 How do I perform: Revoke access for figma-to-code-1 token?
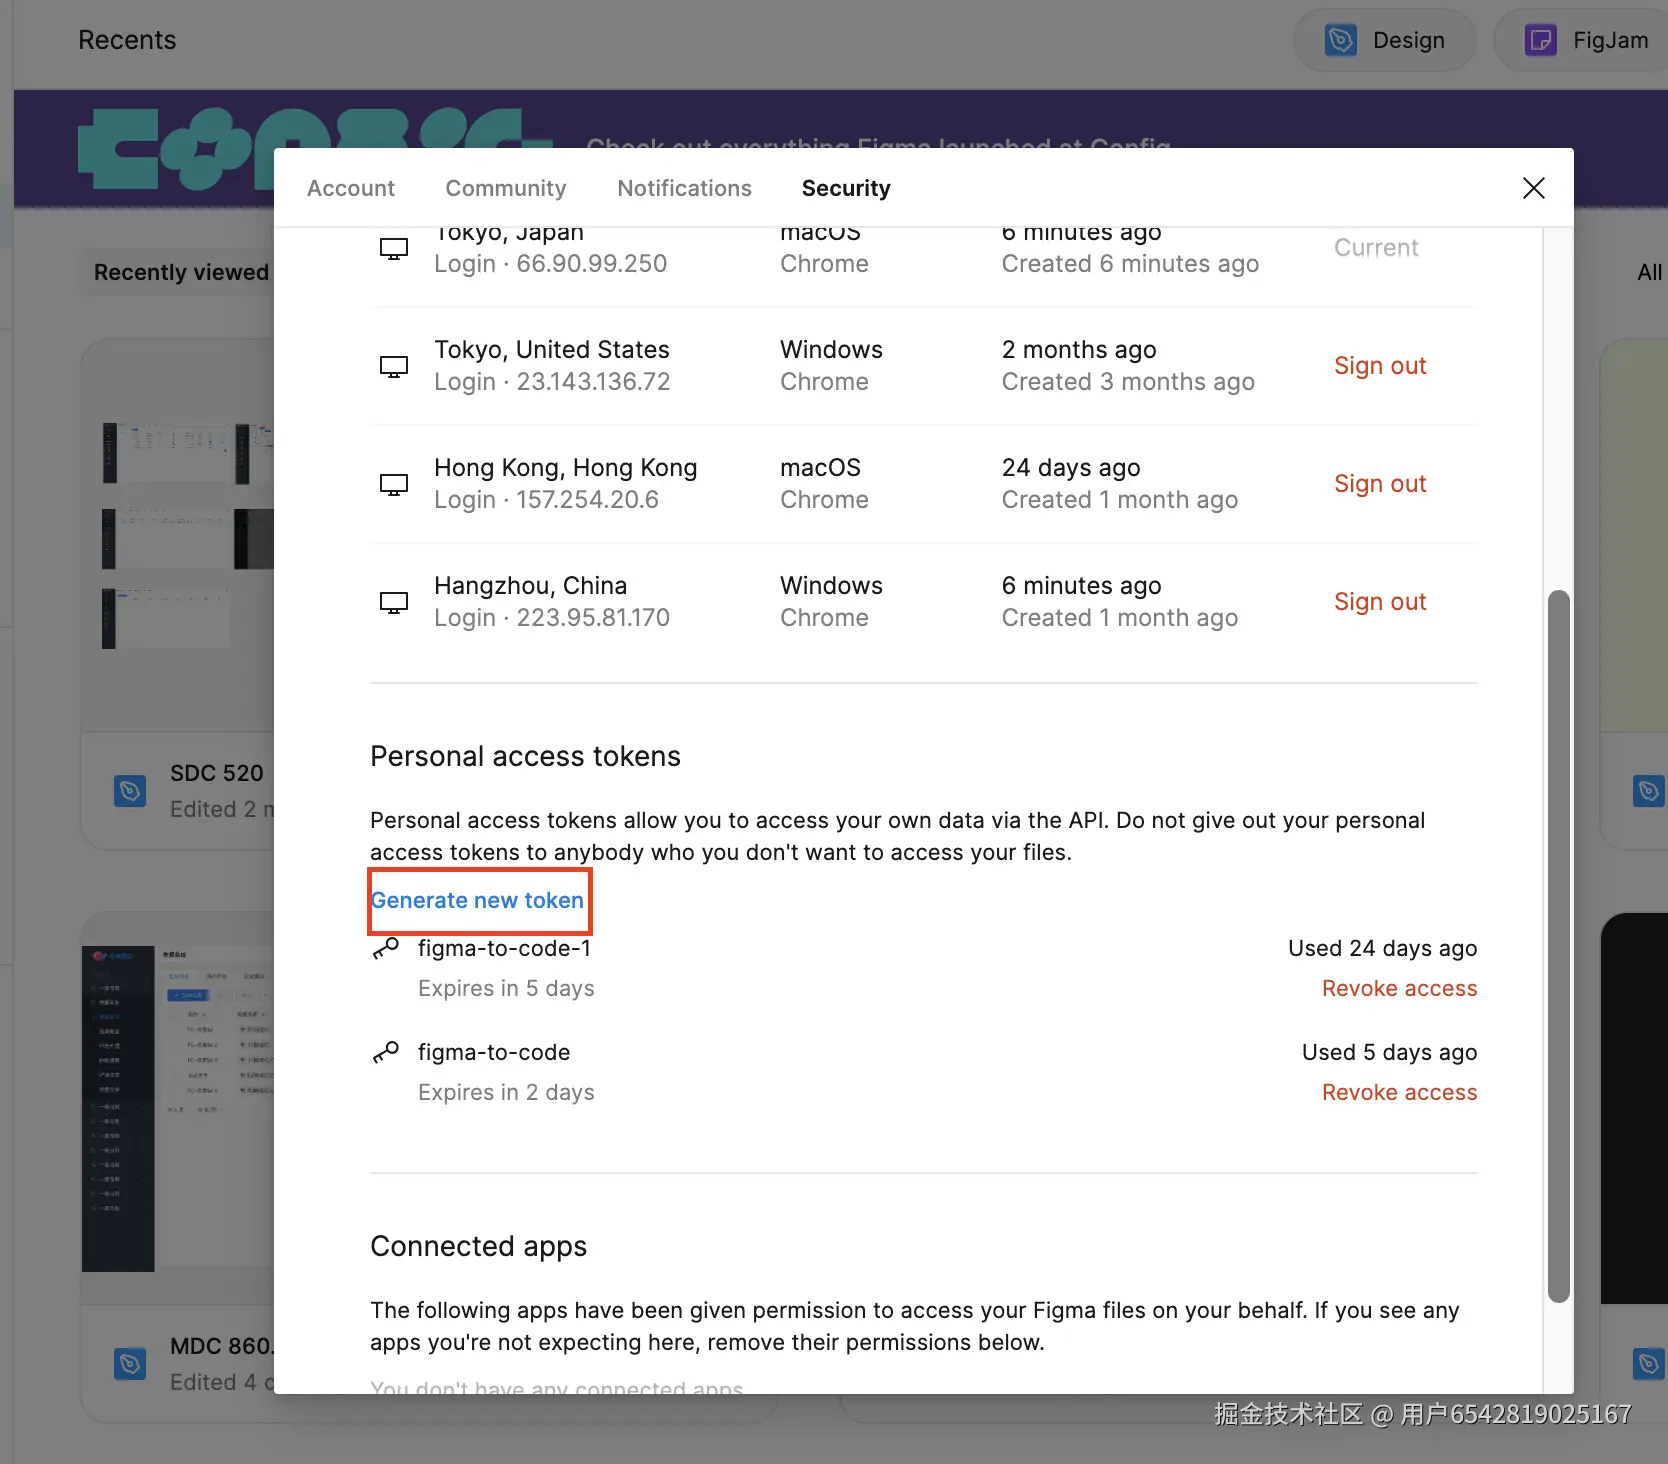point(1399,988)
